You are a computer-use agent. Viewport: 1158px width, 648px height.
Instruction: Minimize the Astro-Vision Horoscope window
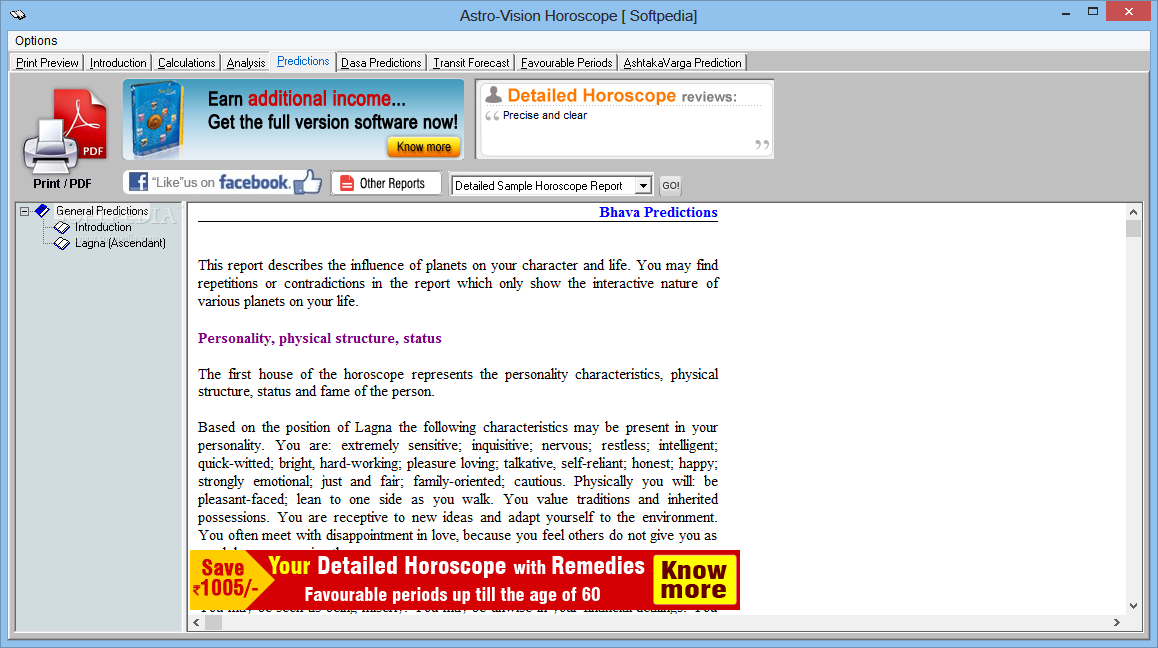[x=1066, y=14]
